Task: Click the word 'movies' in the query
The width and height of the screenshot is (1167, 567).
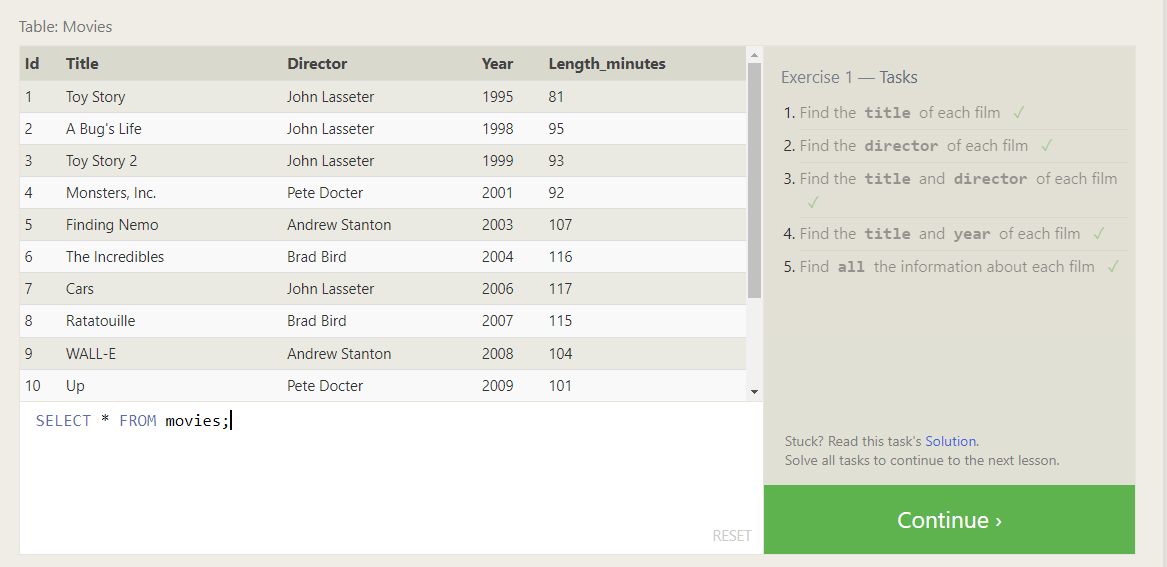Action: click(x=193, y=421)
